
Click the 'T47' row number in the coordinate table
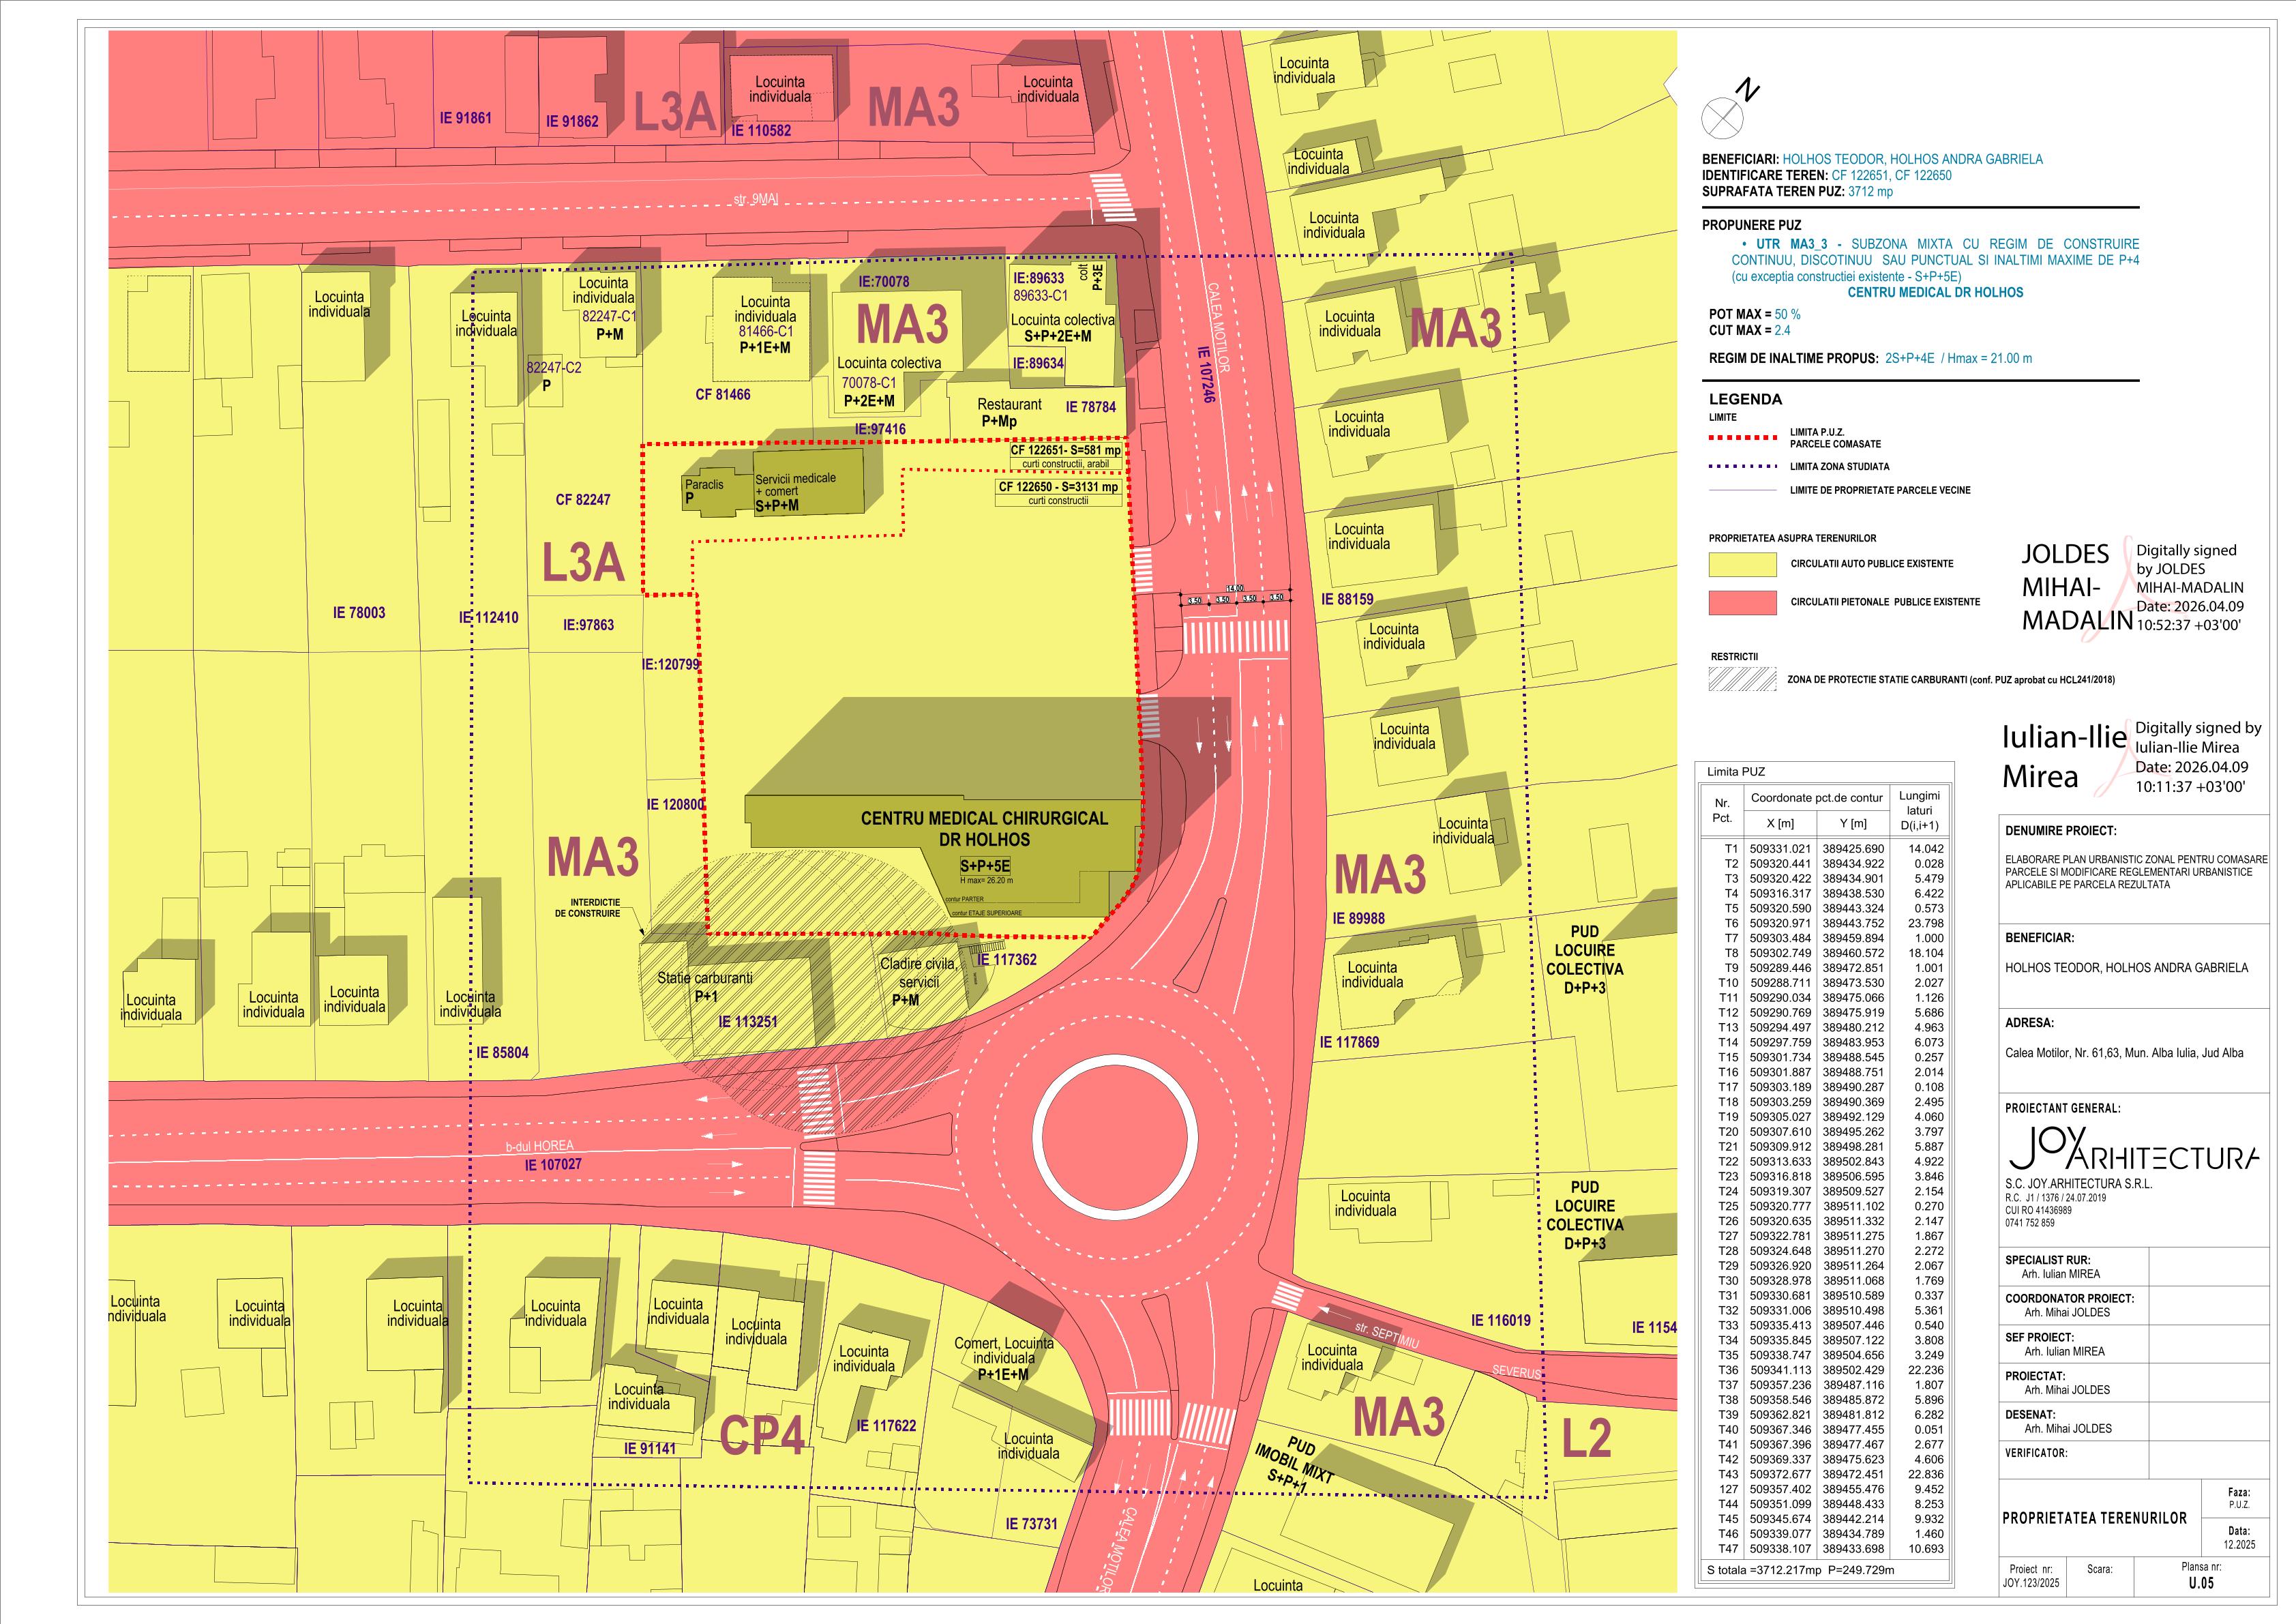(x=1728, y=1549)
